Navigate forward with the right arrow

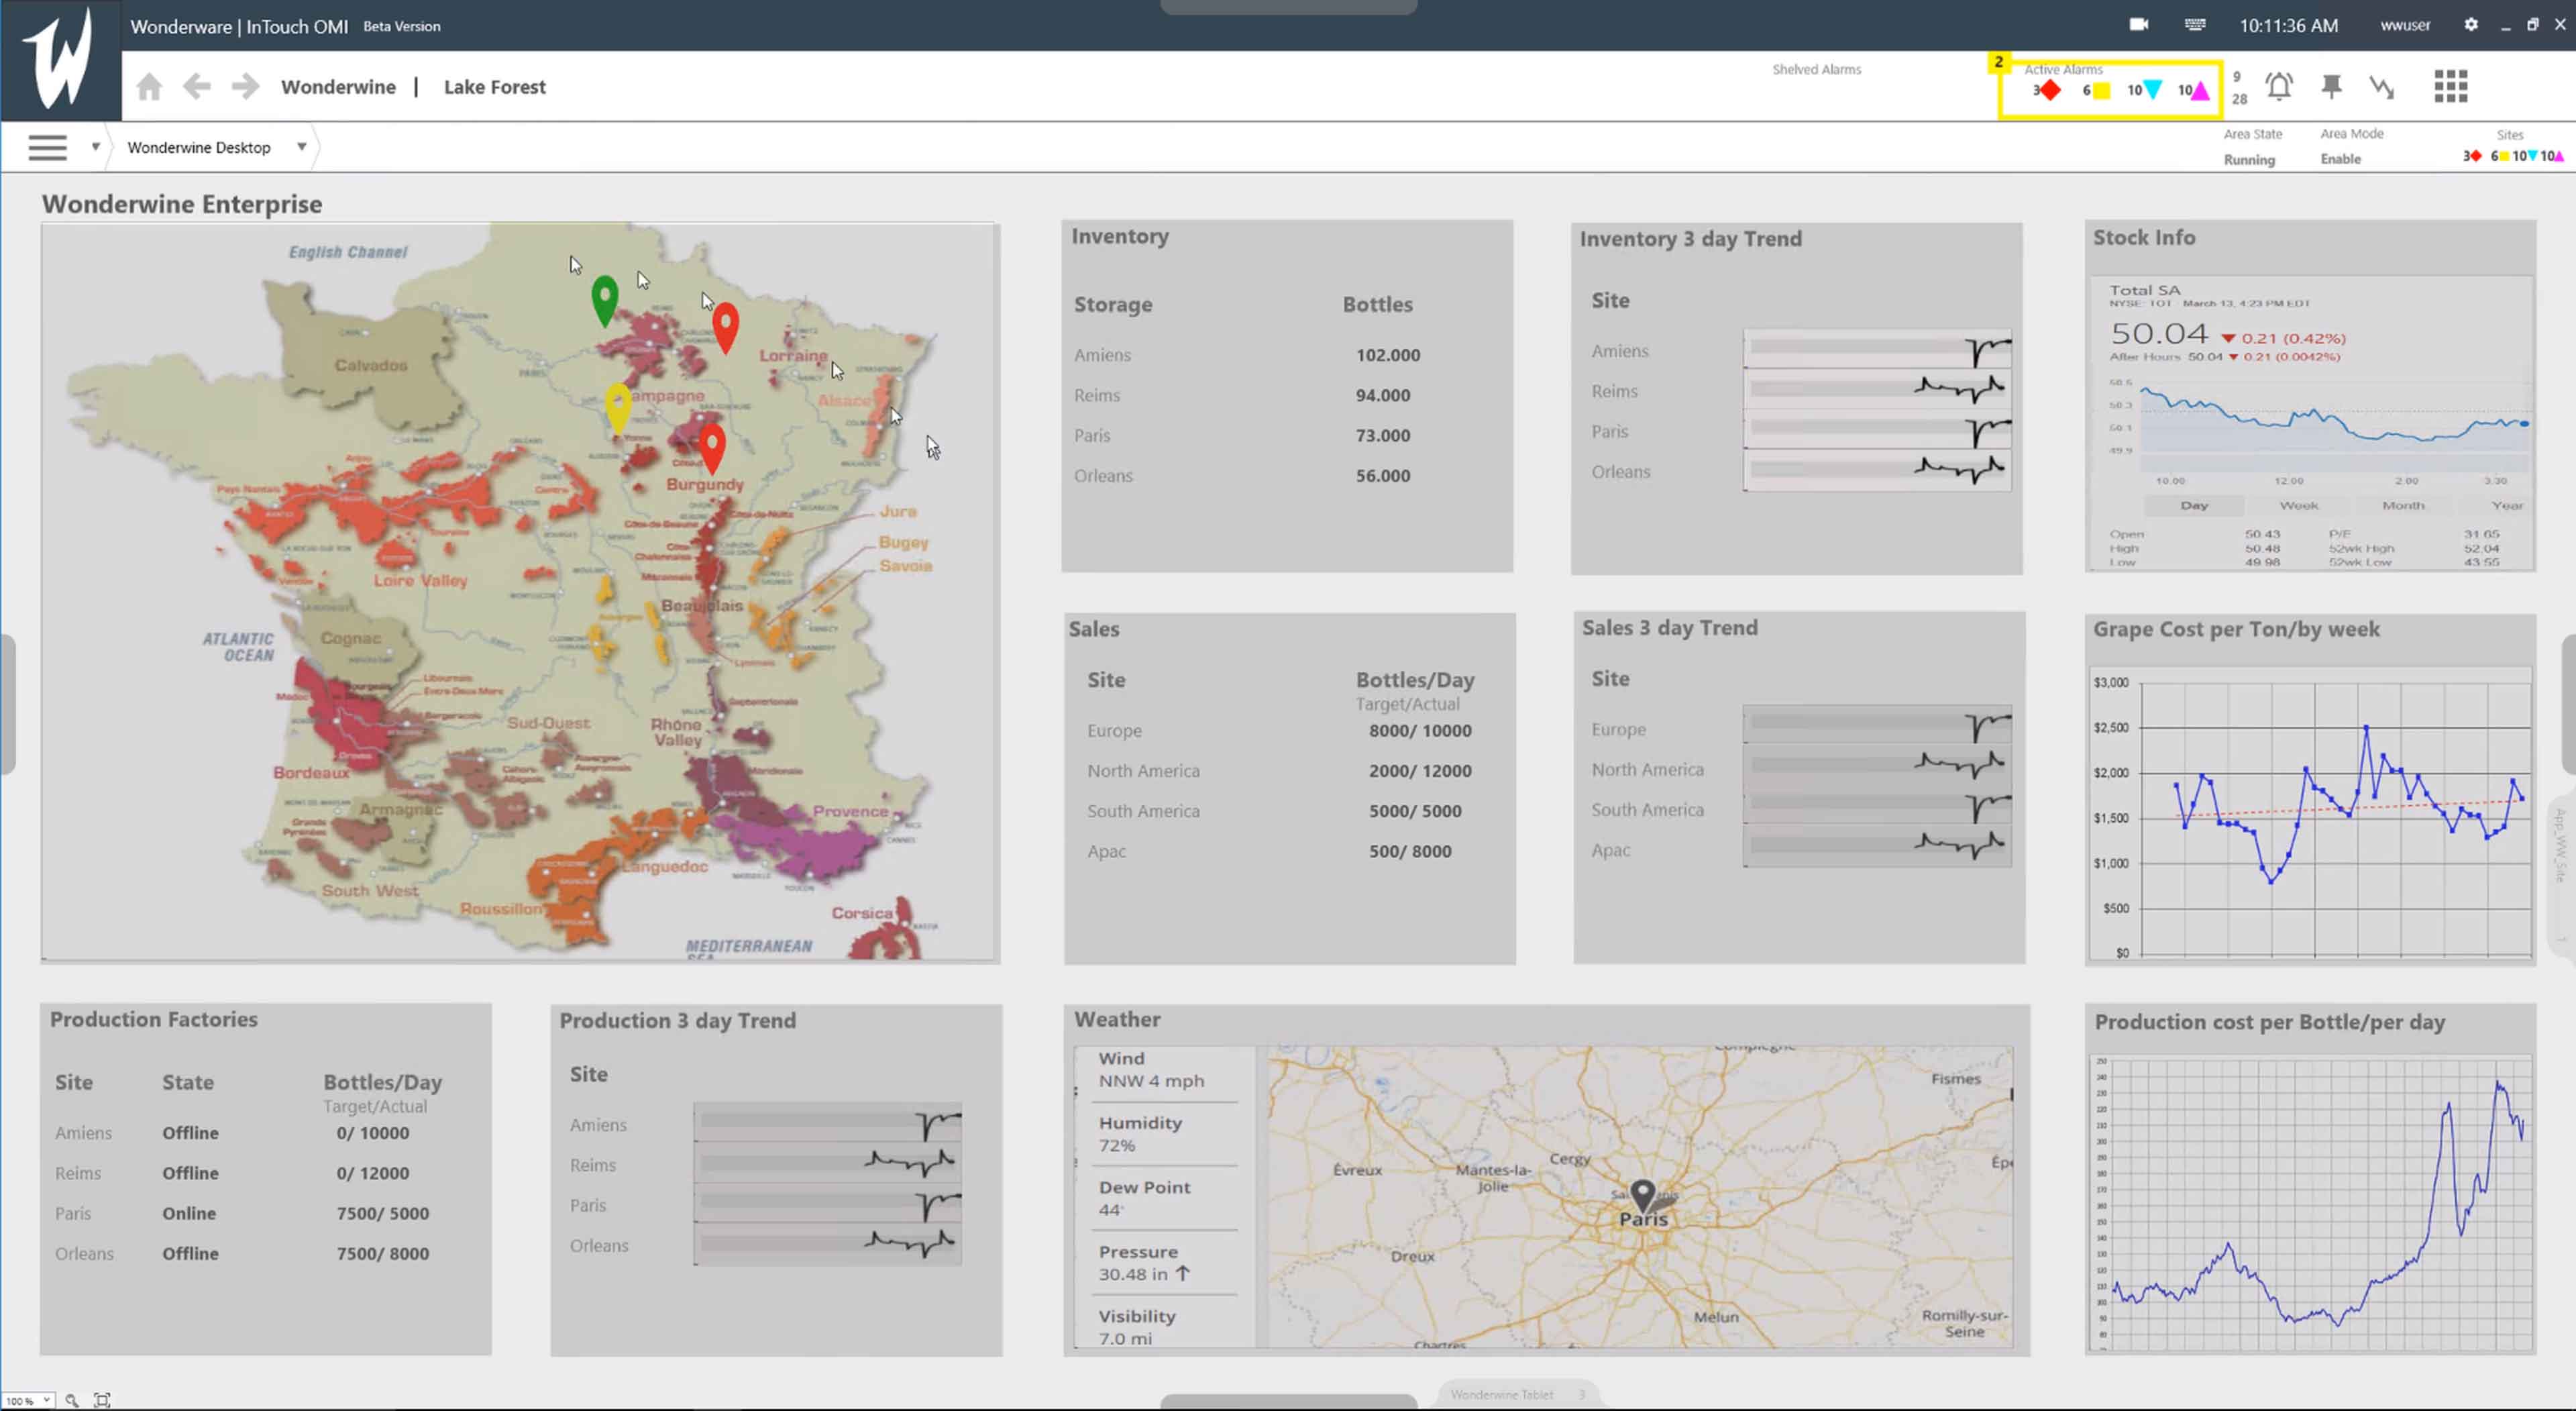pyautogui.click(x=245, y=87)
